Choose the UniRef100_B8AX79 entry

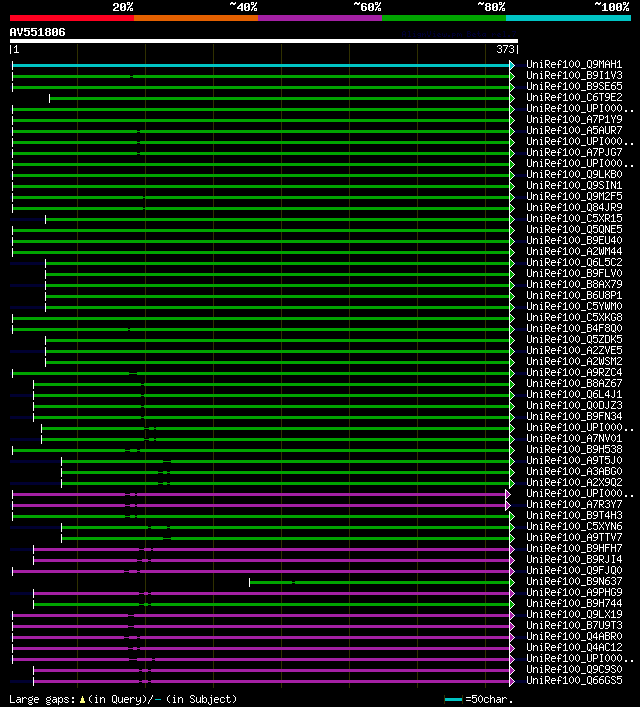[x=574, y=285]
